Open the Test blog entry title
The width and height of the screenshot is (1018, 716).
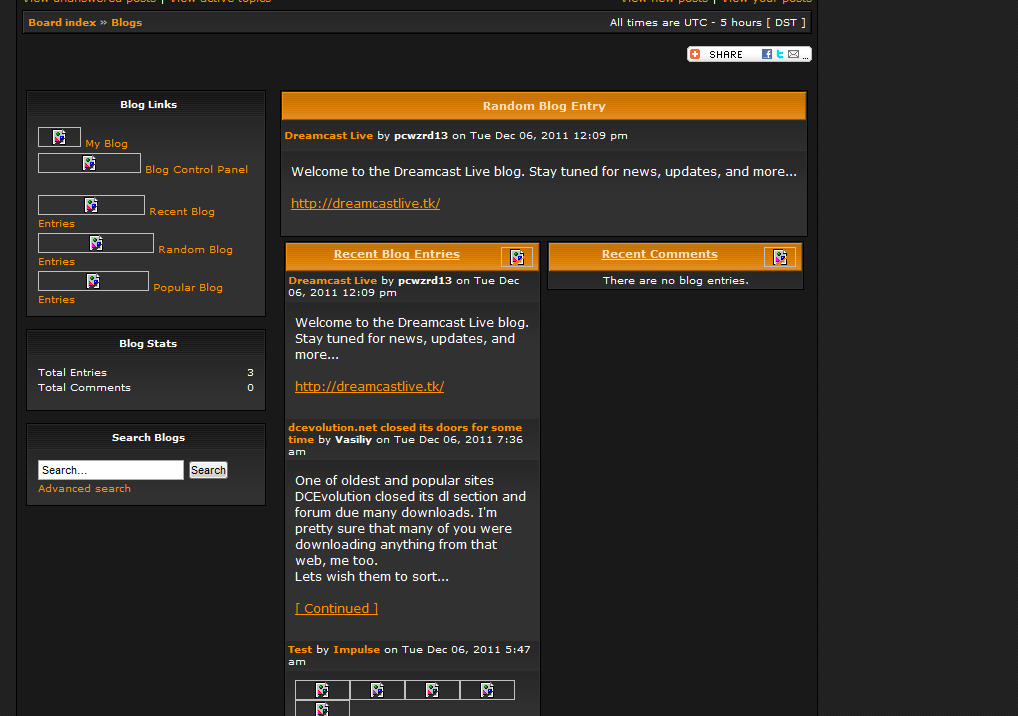pyautogui.click(x=300, y=650)
